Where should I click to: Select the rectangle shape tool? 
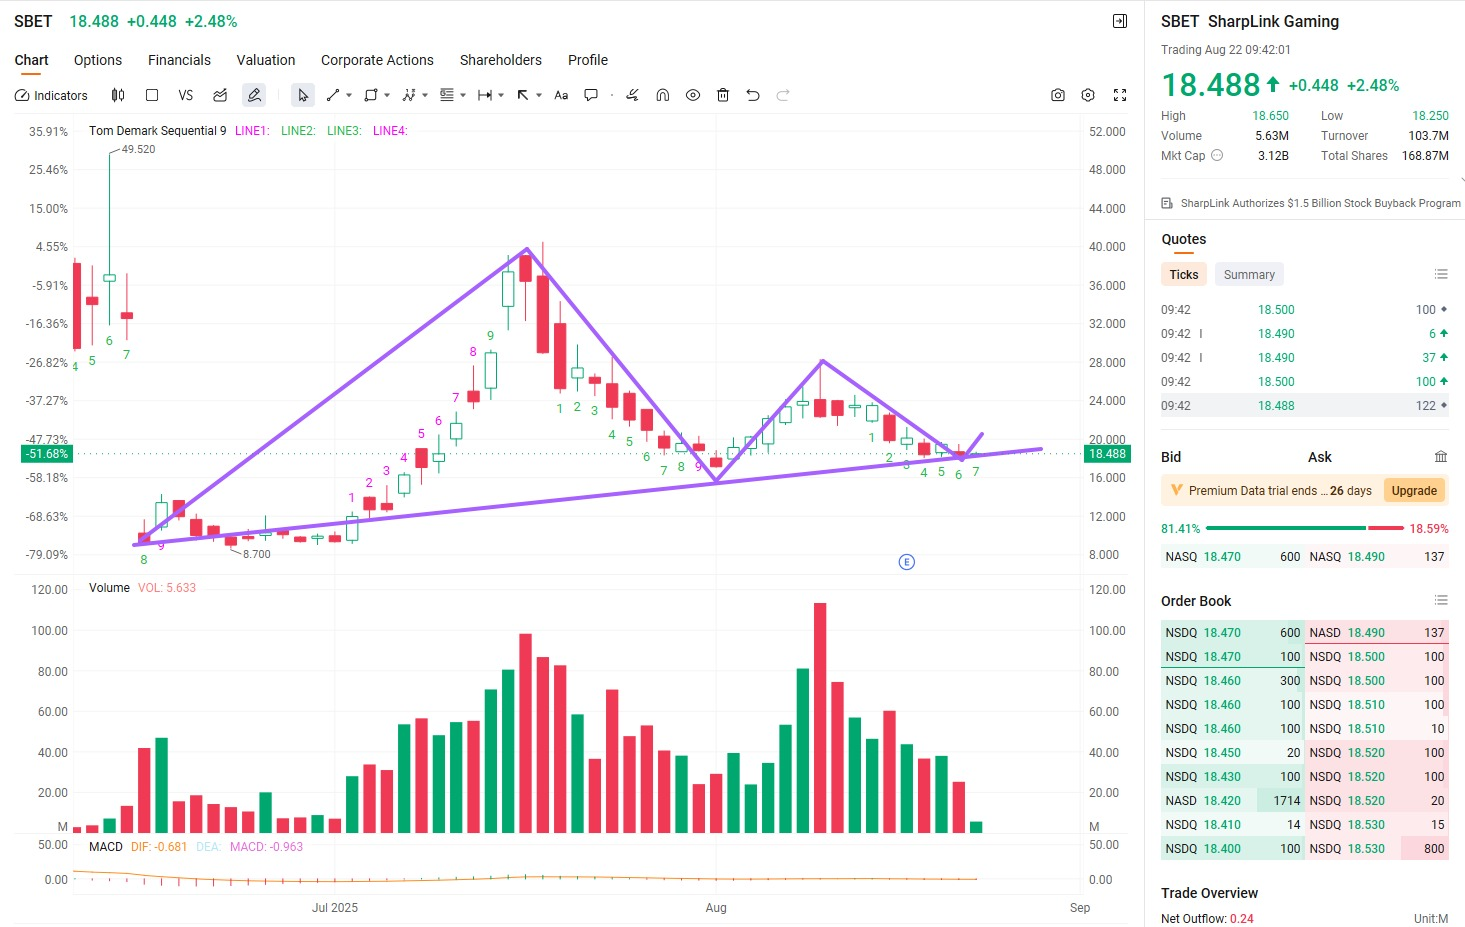(371, 96)
